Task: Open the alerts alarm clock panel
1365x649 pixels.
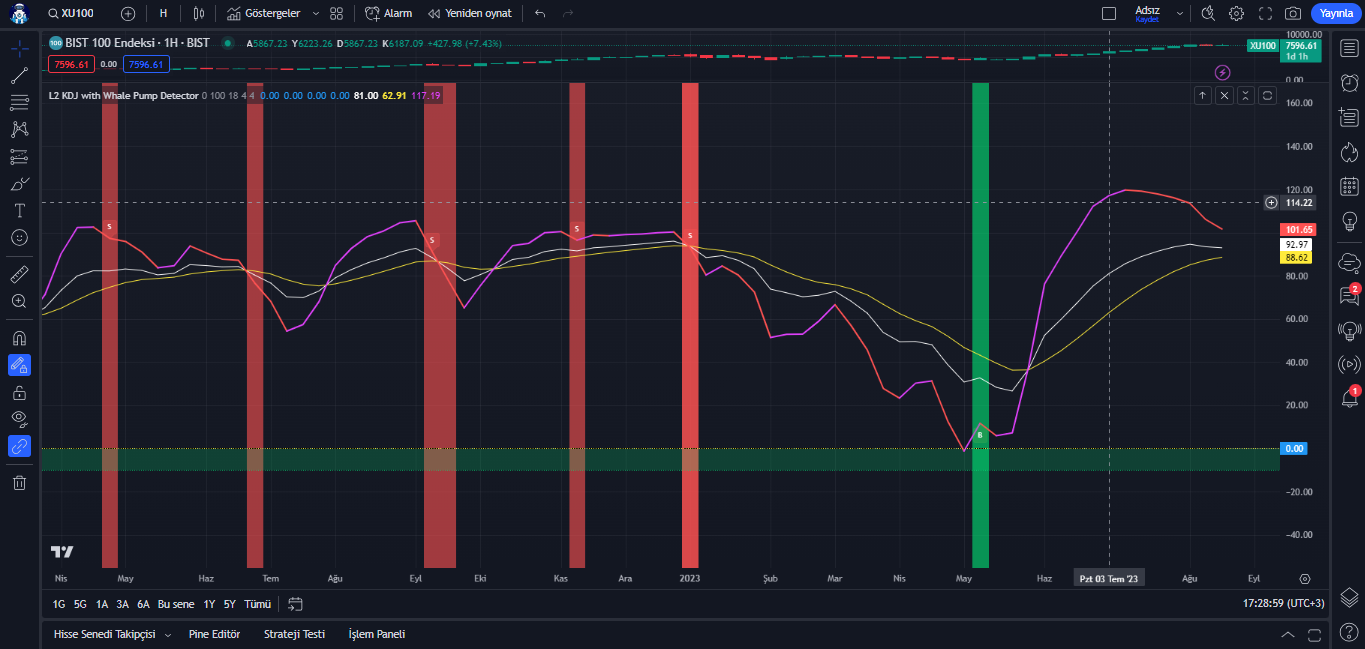Action: tap(1349, 83)
